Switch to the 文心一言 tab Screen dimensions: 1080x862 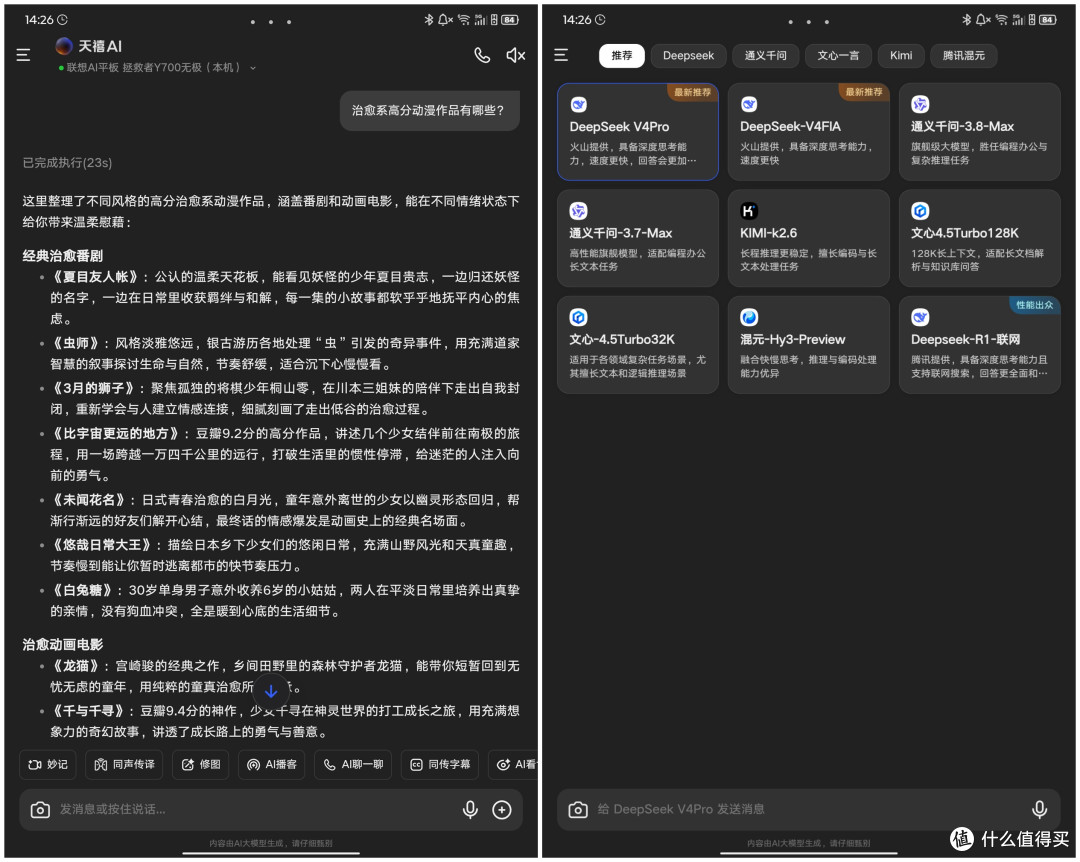click(838, 56)
